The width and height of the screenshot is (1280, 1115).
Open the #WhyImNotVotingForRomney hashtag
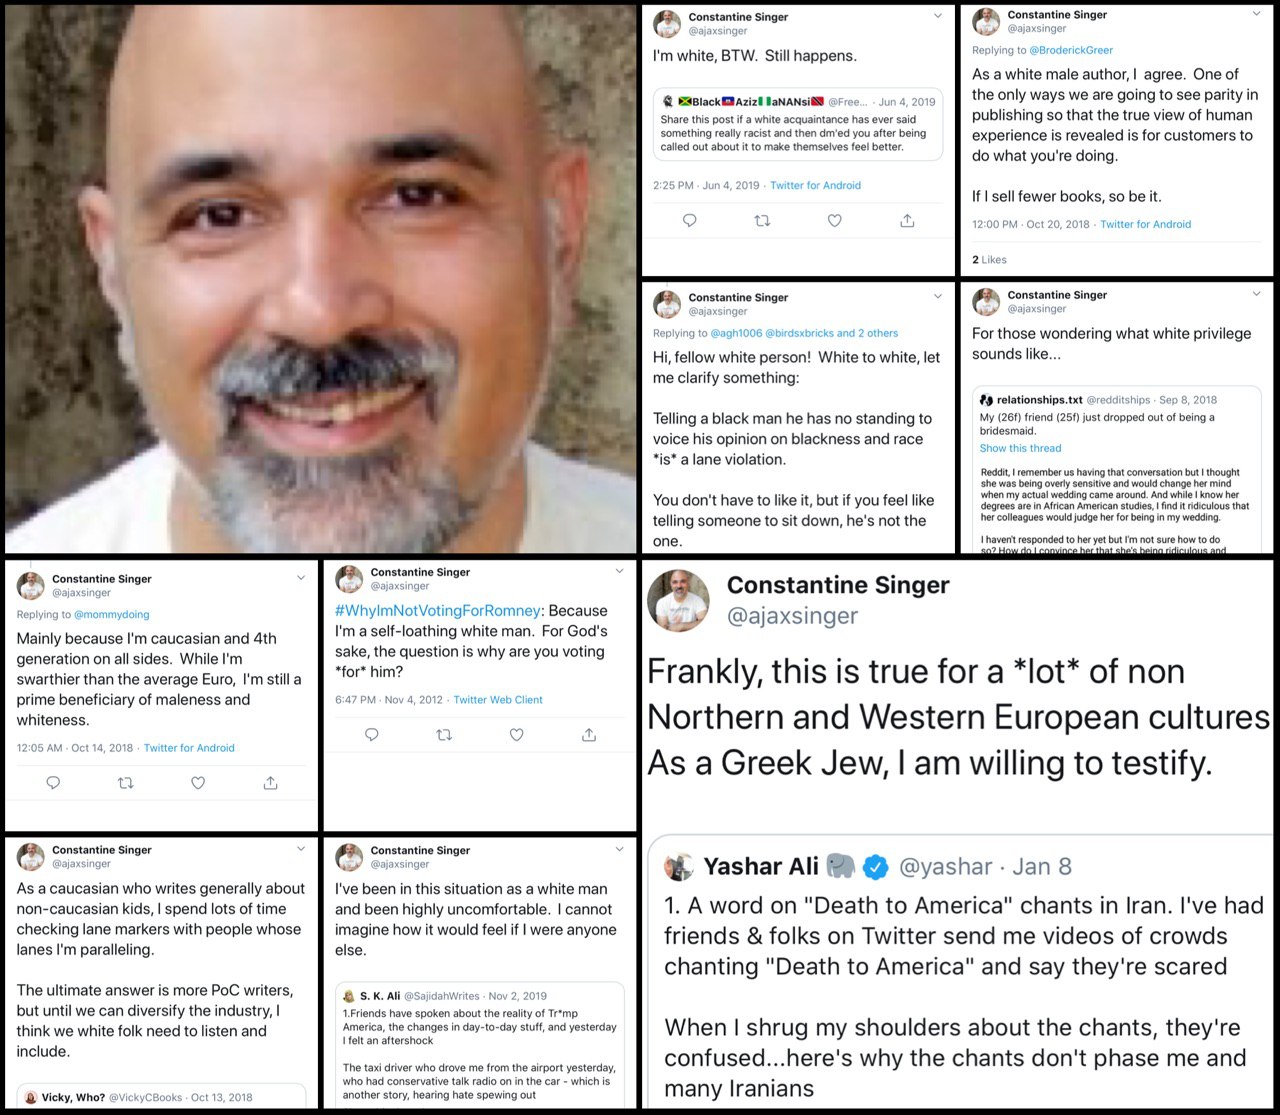[x=438, y=611]
